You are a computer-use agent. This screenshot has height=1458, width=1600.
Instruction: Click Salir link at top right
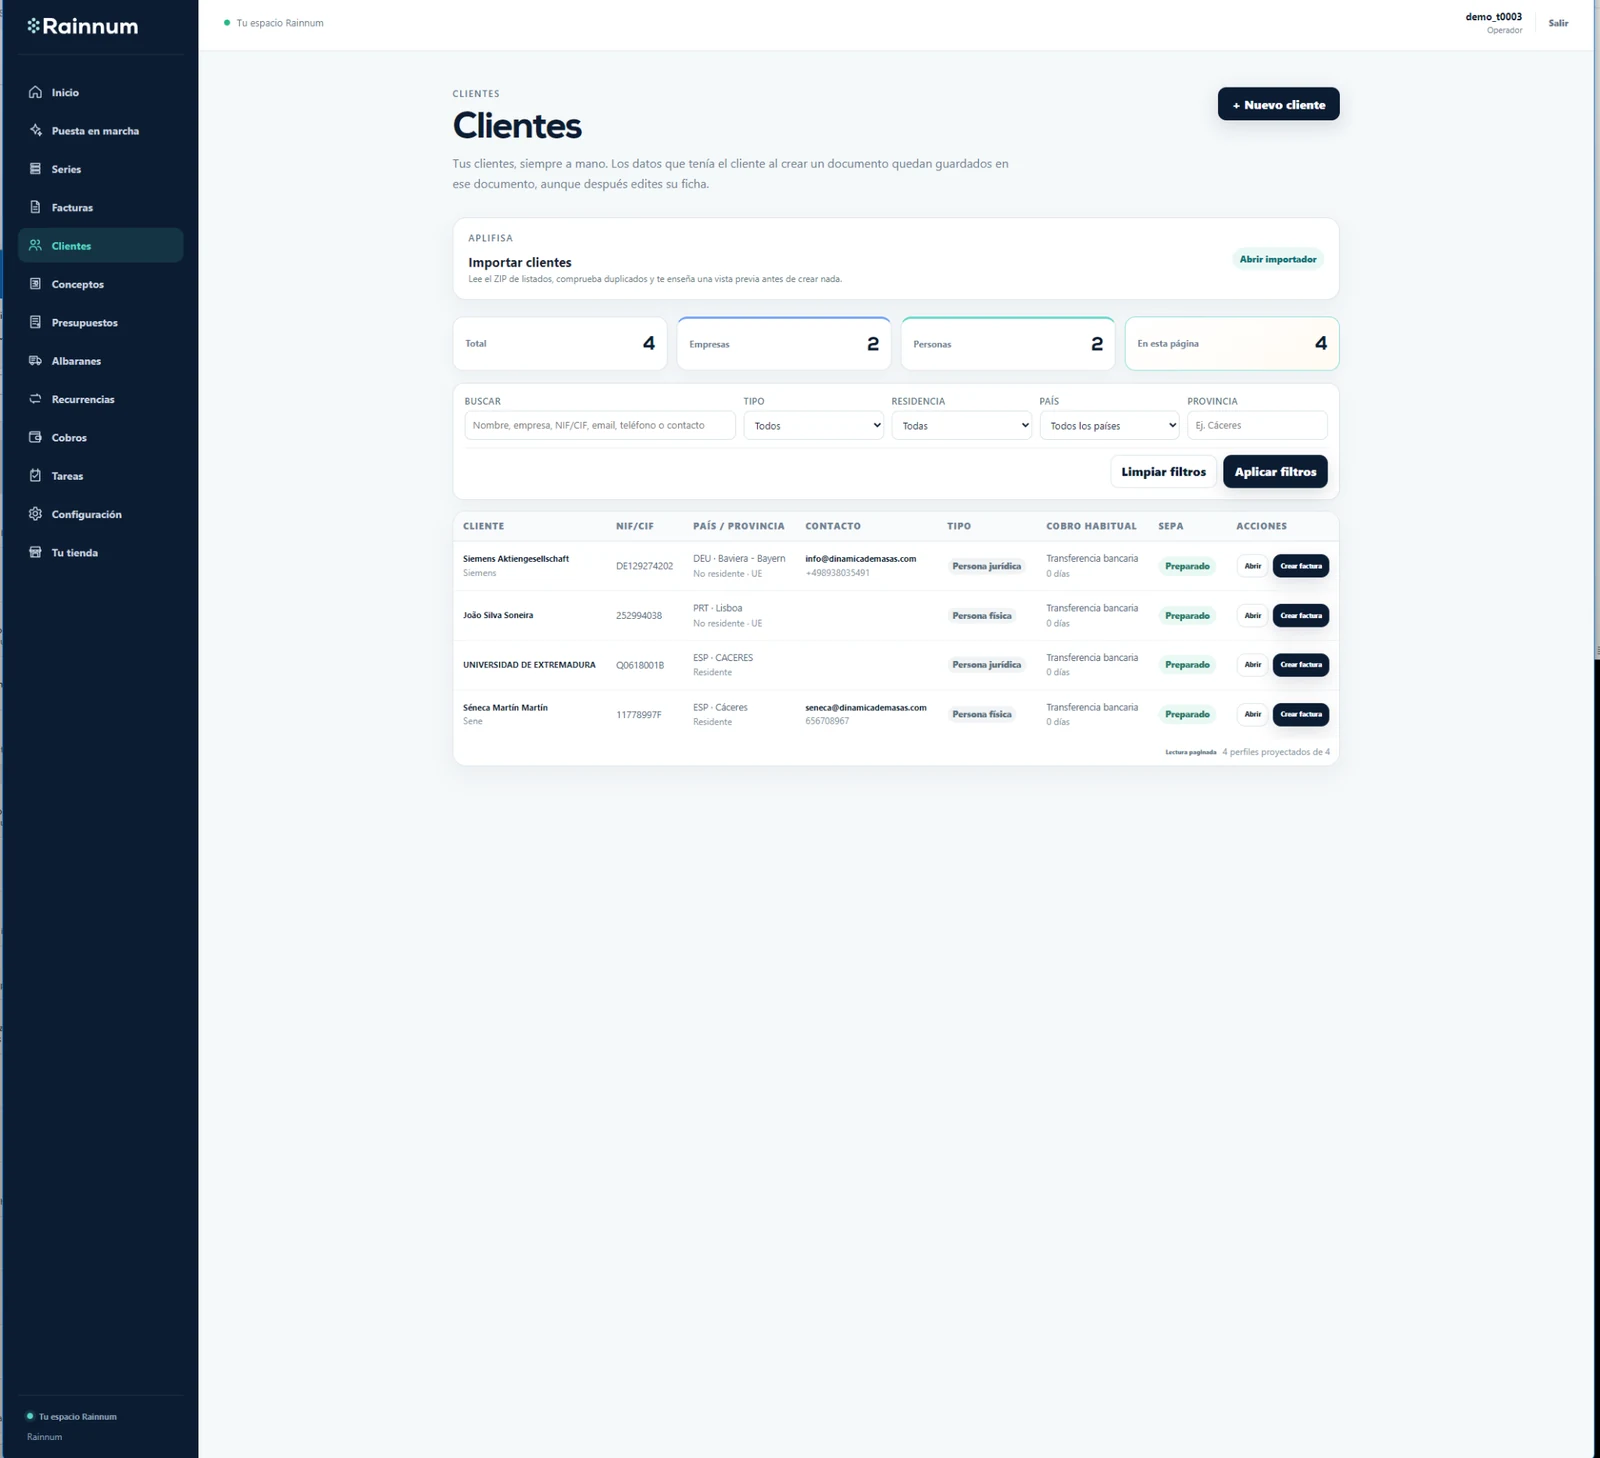pyautogui.click(x=1558, y=23)
